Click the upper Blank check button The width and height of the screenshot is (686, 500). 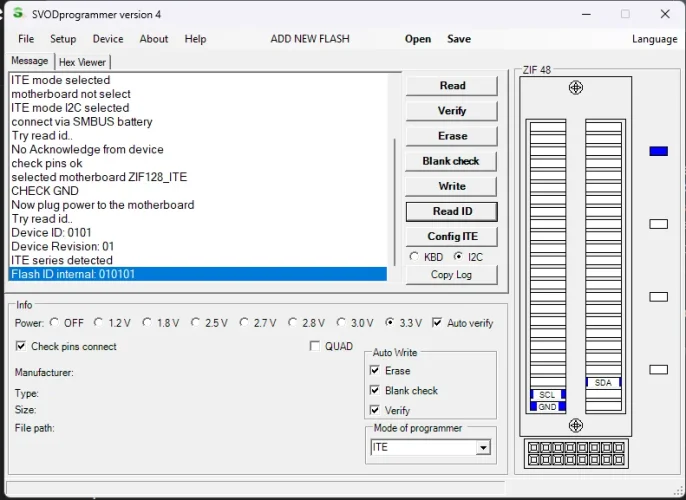451,161
